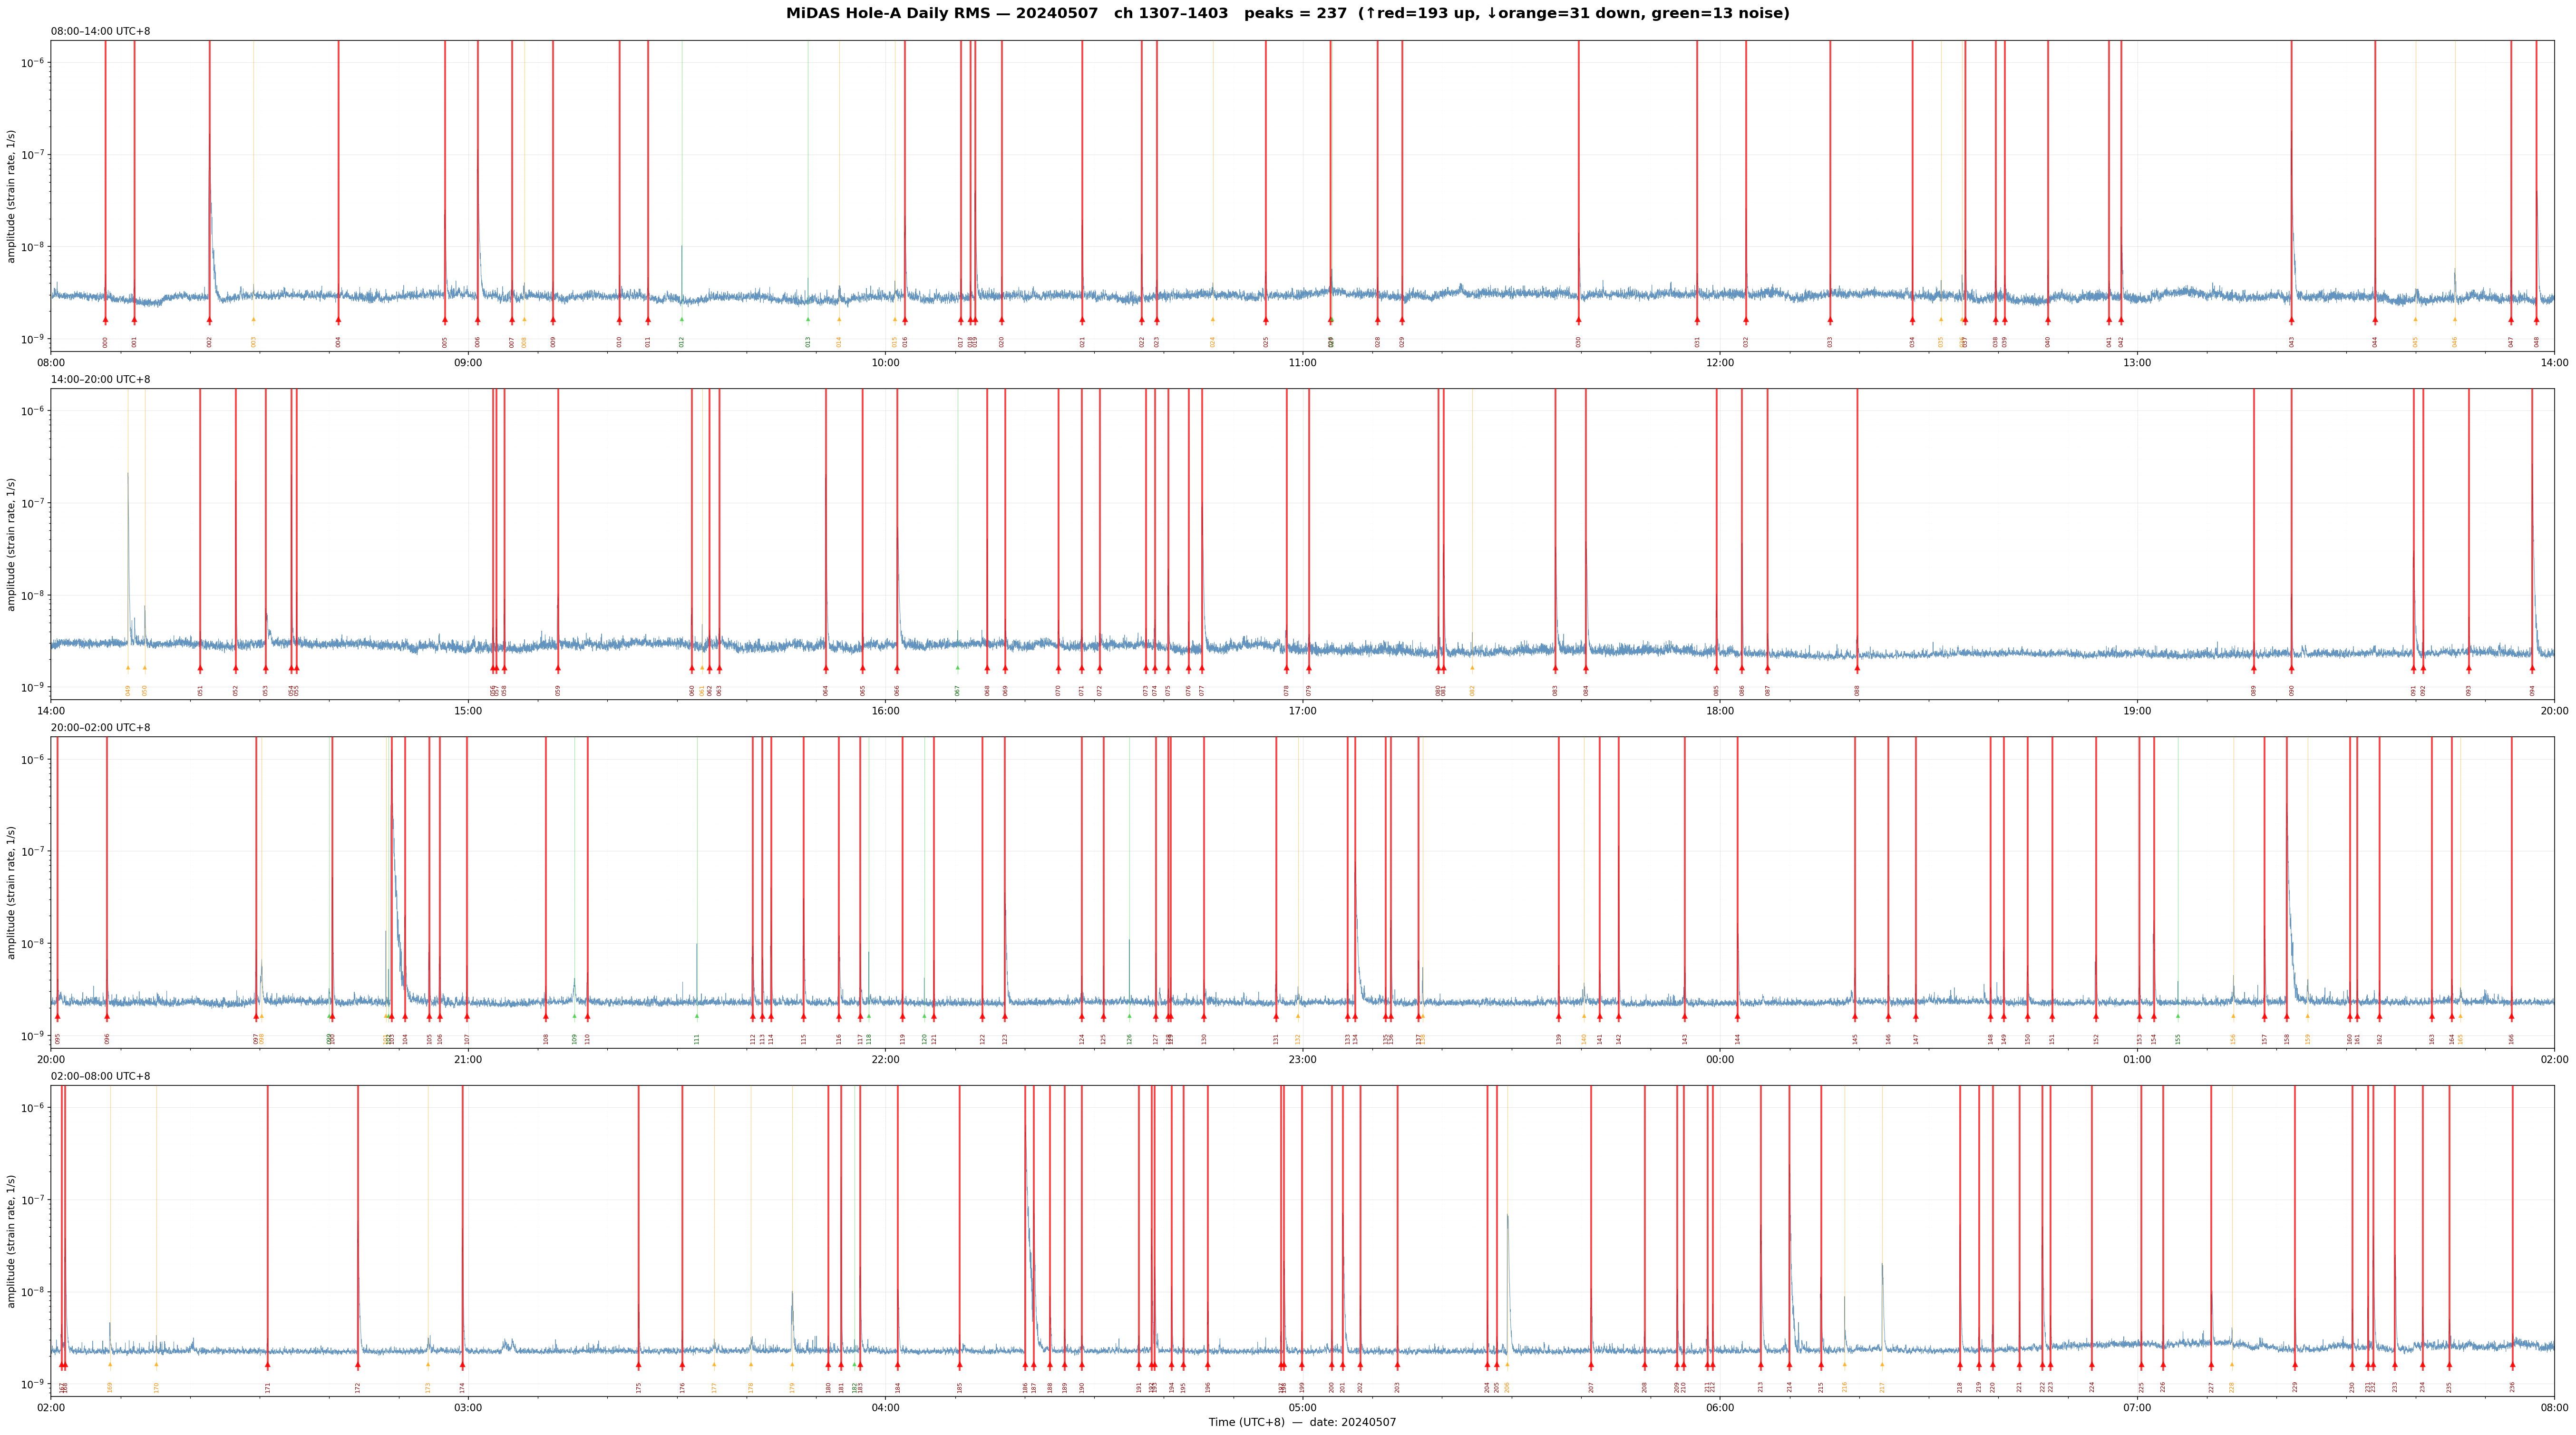Click the MiDAS Hole-A Daily RMS chart title
Image resolution: width=2576 pixels, height=1435 pixels.
click(x=1288, y=13)
